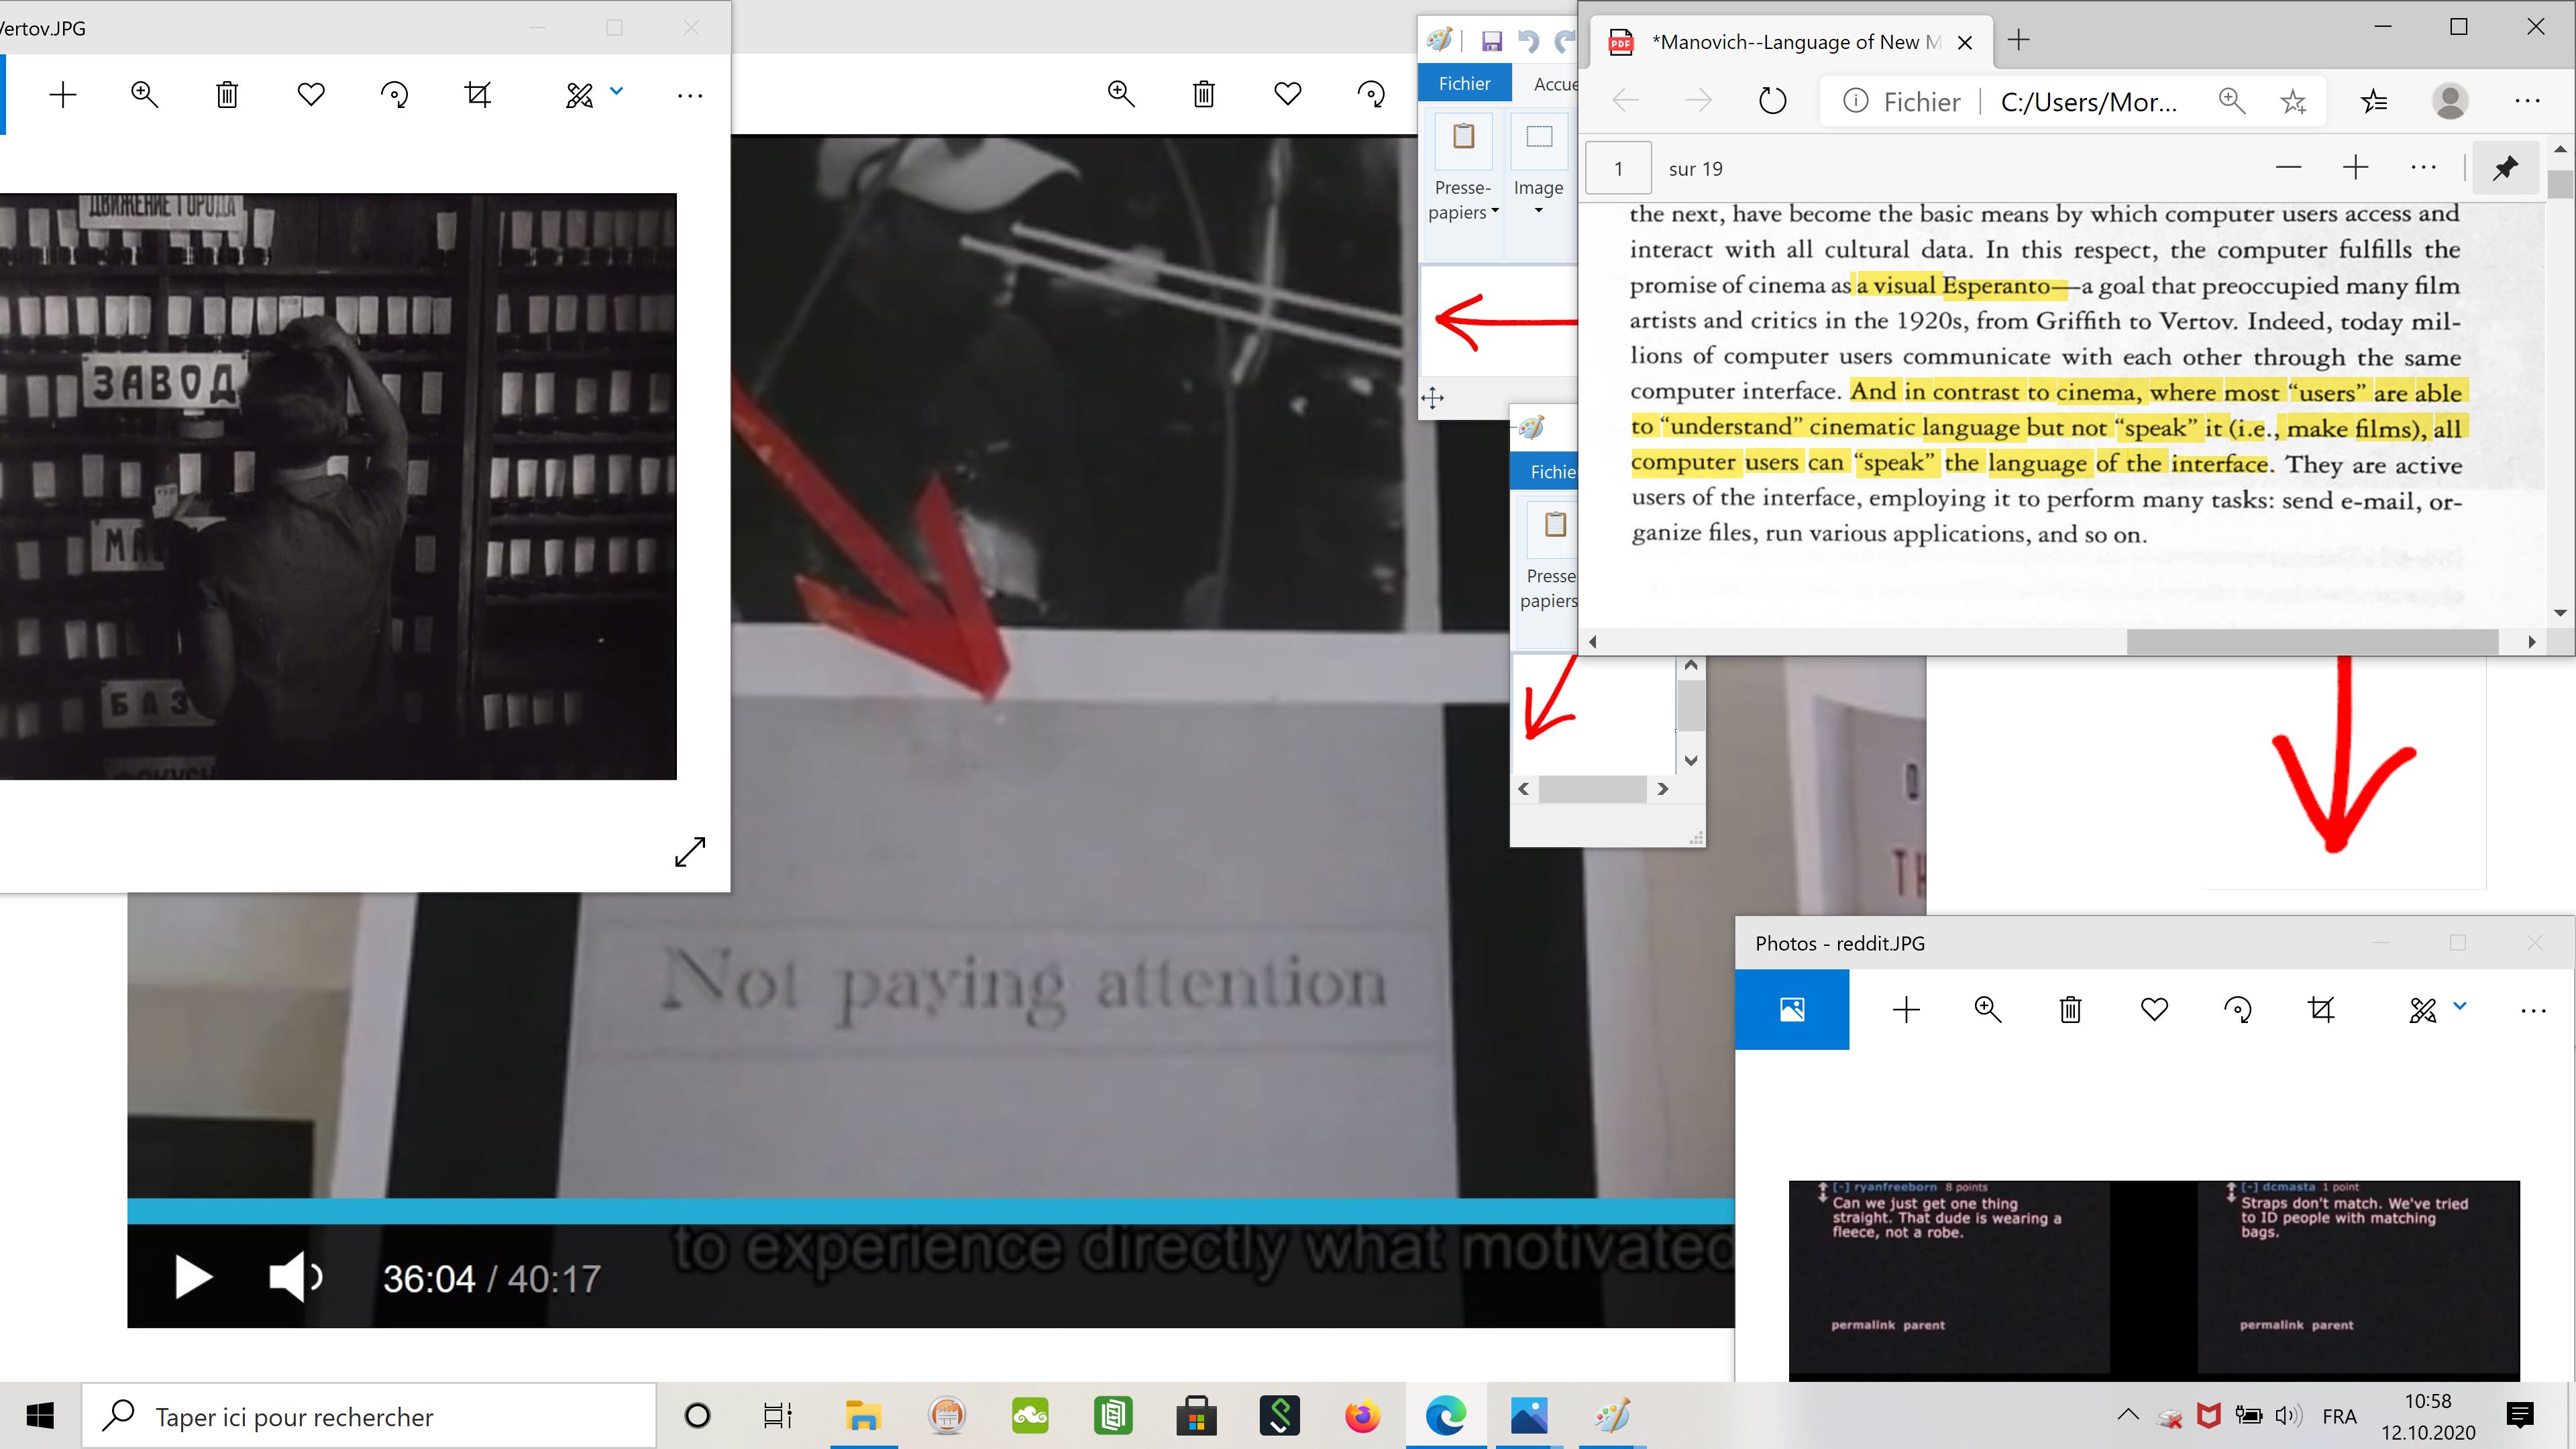Delete the reddit.JPG photo

point(2070,1010)
